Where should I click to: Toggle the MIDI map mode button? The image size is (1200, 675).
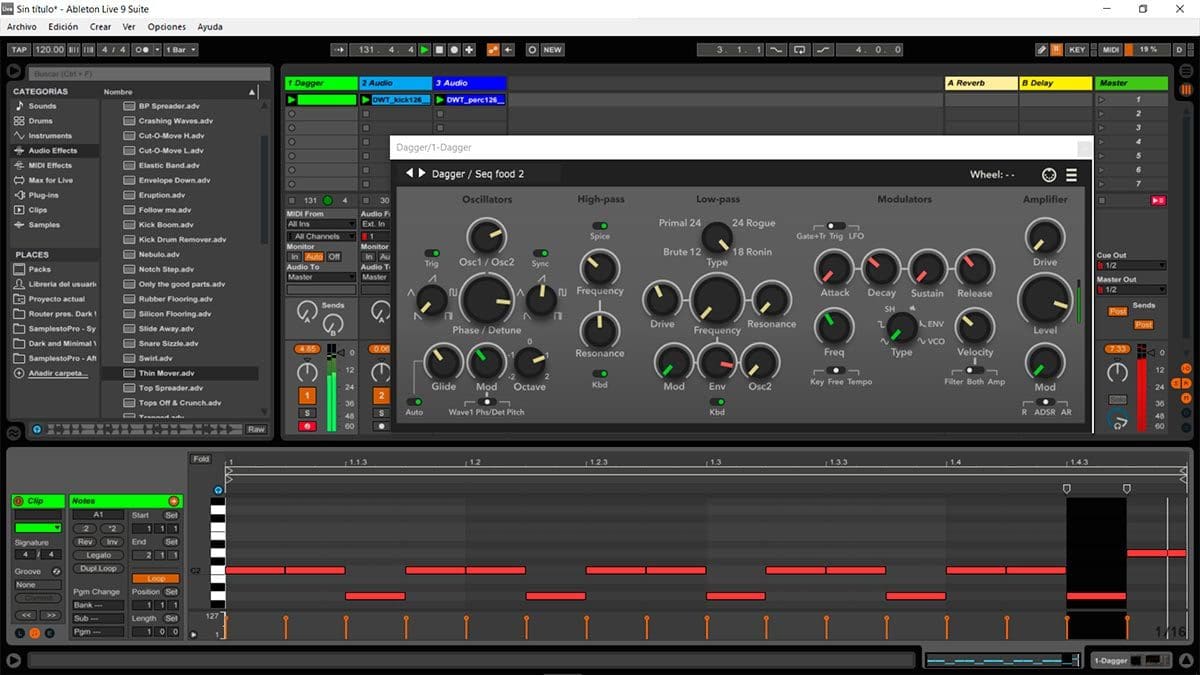click(1111, 49)
